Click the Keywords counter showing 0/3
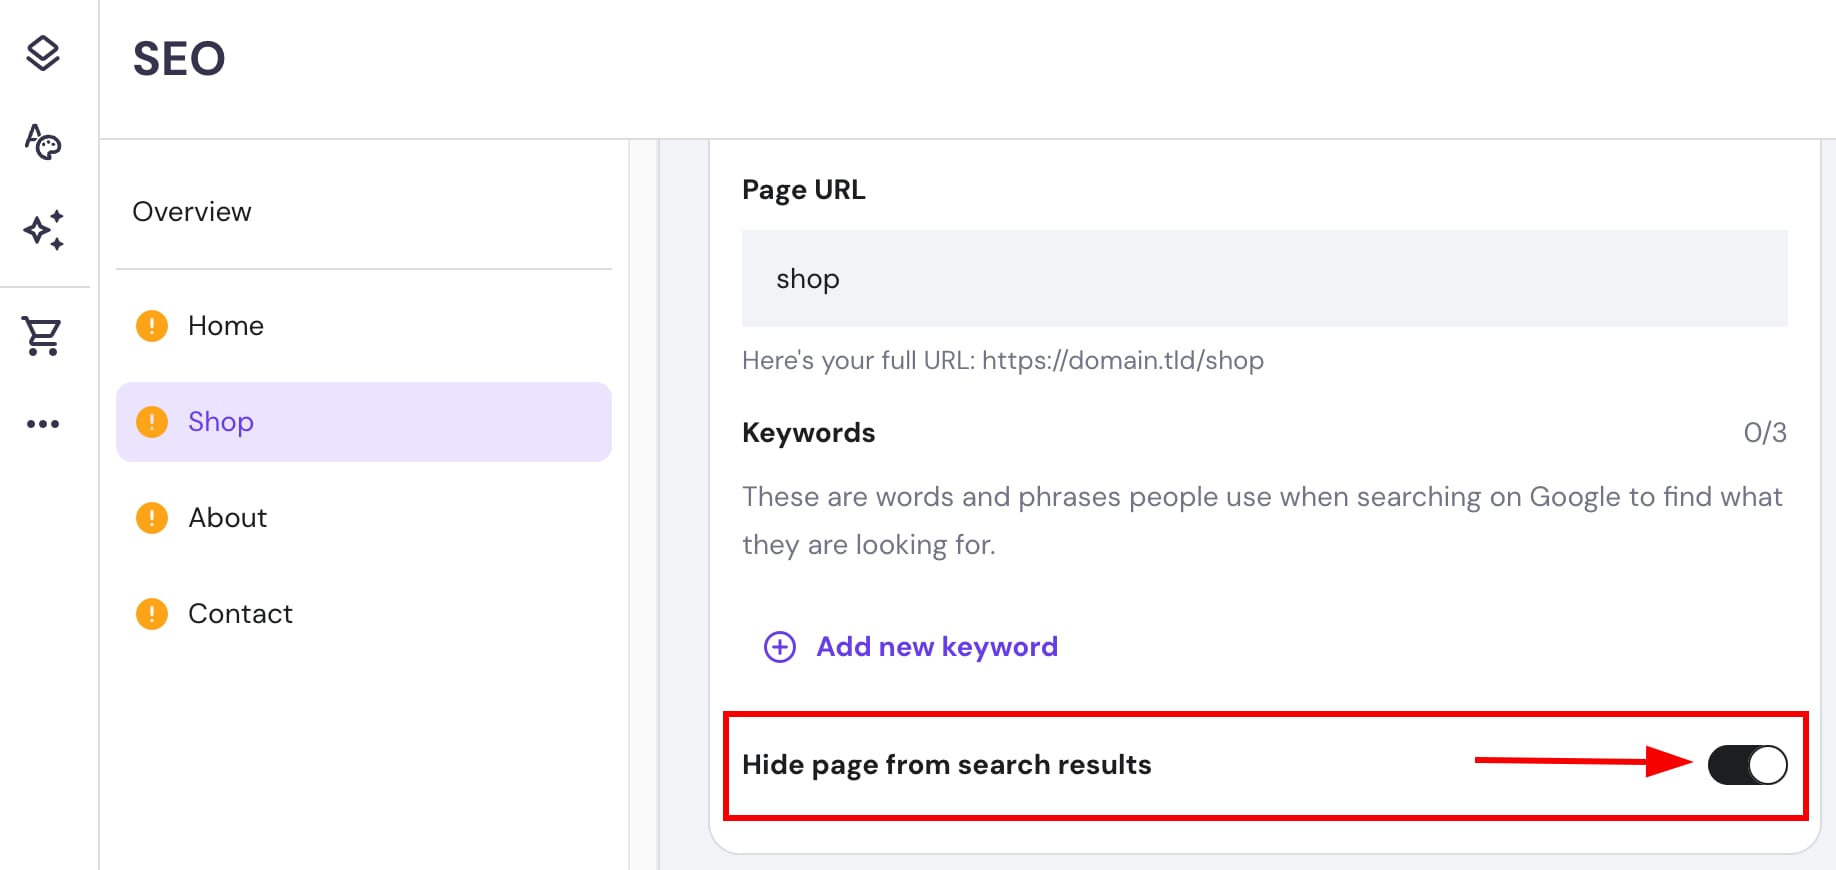1836x870 pixels. coord(1764,432)
